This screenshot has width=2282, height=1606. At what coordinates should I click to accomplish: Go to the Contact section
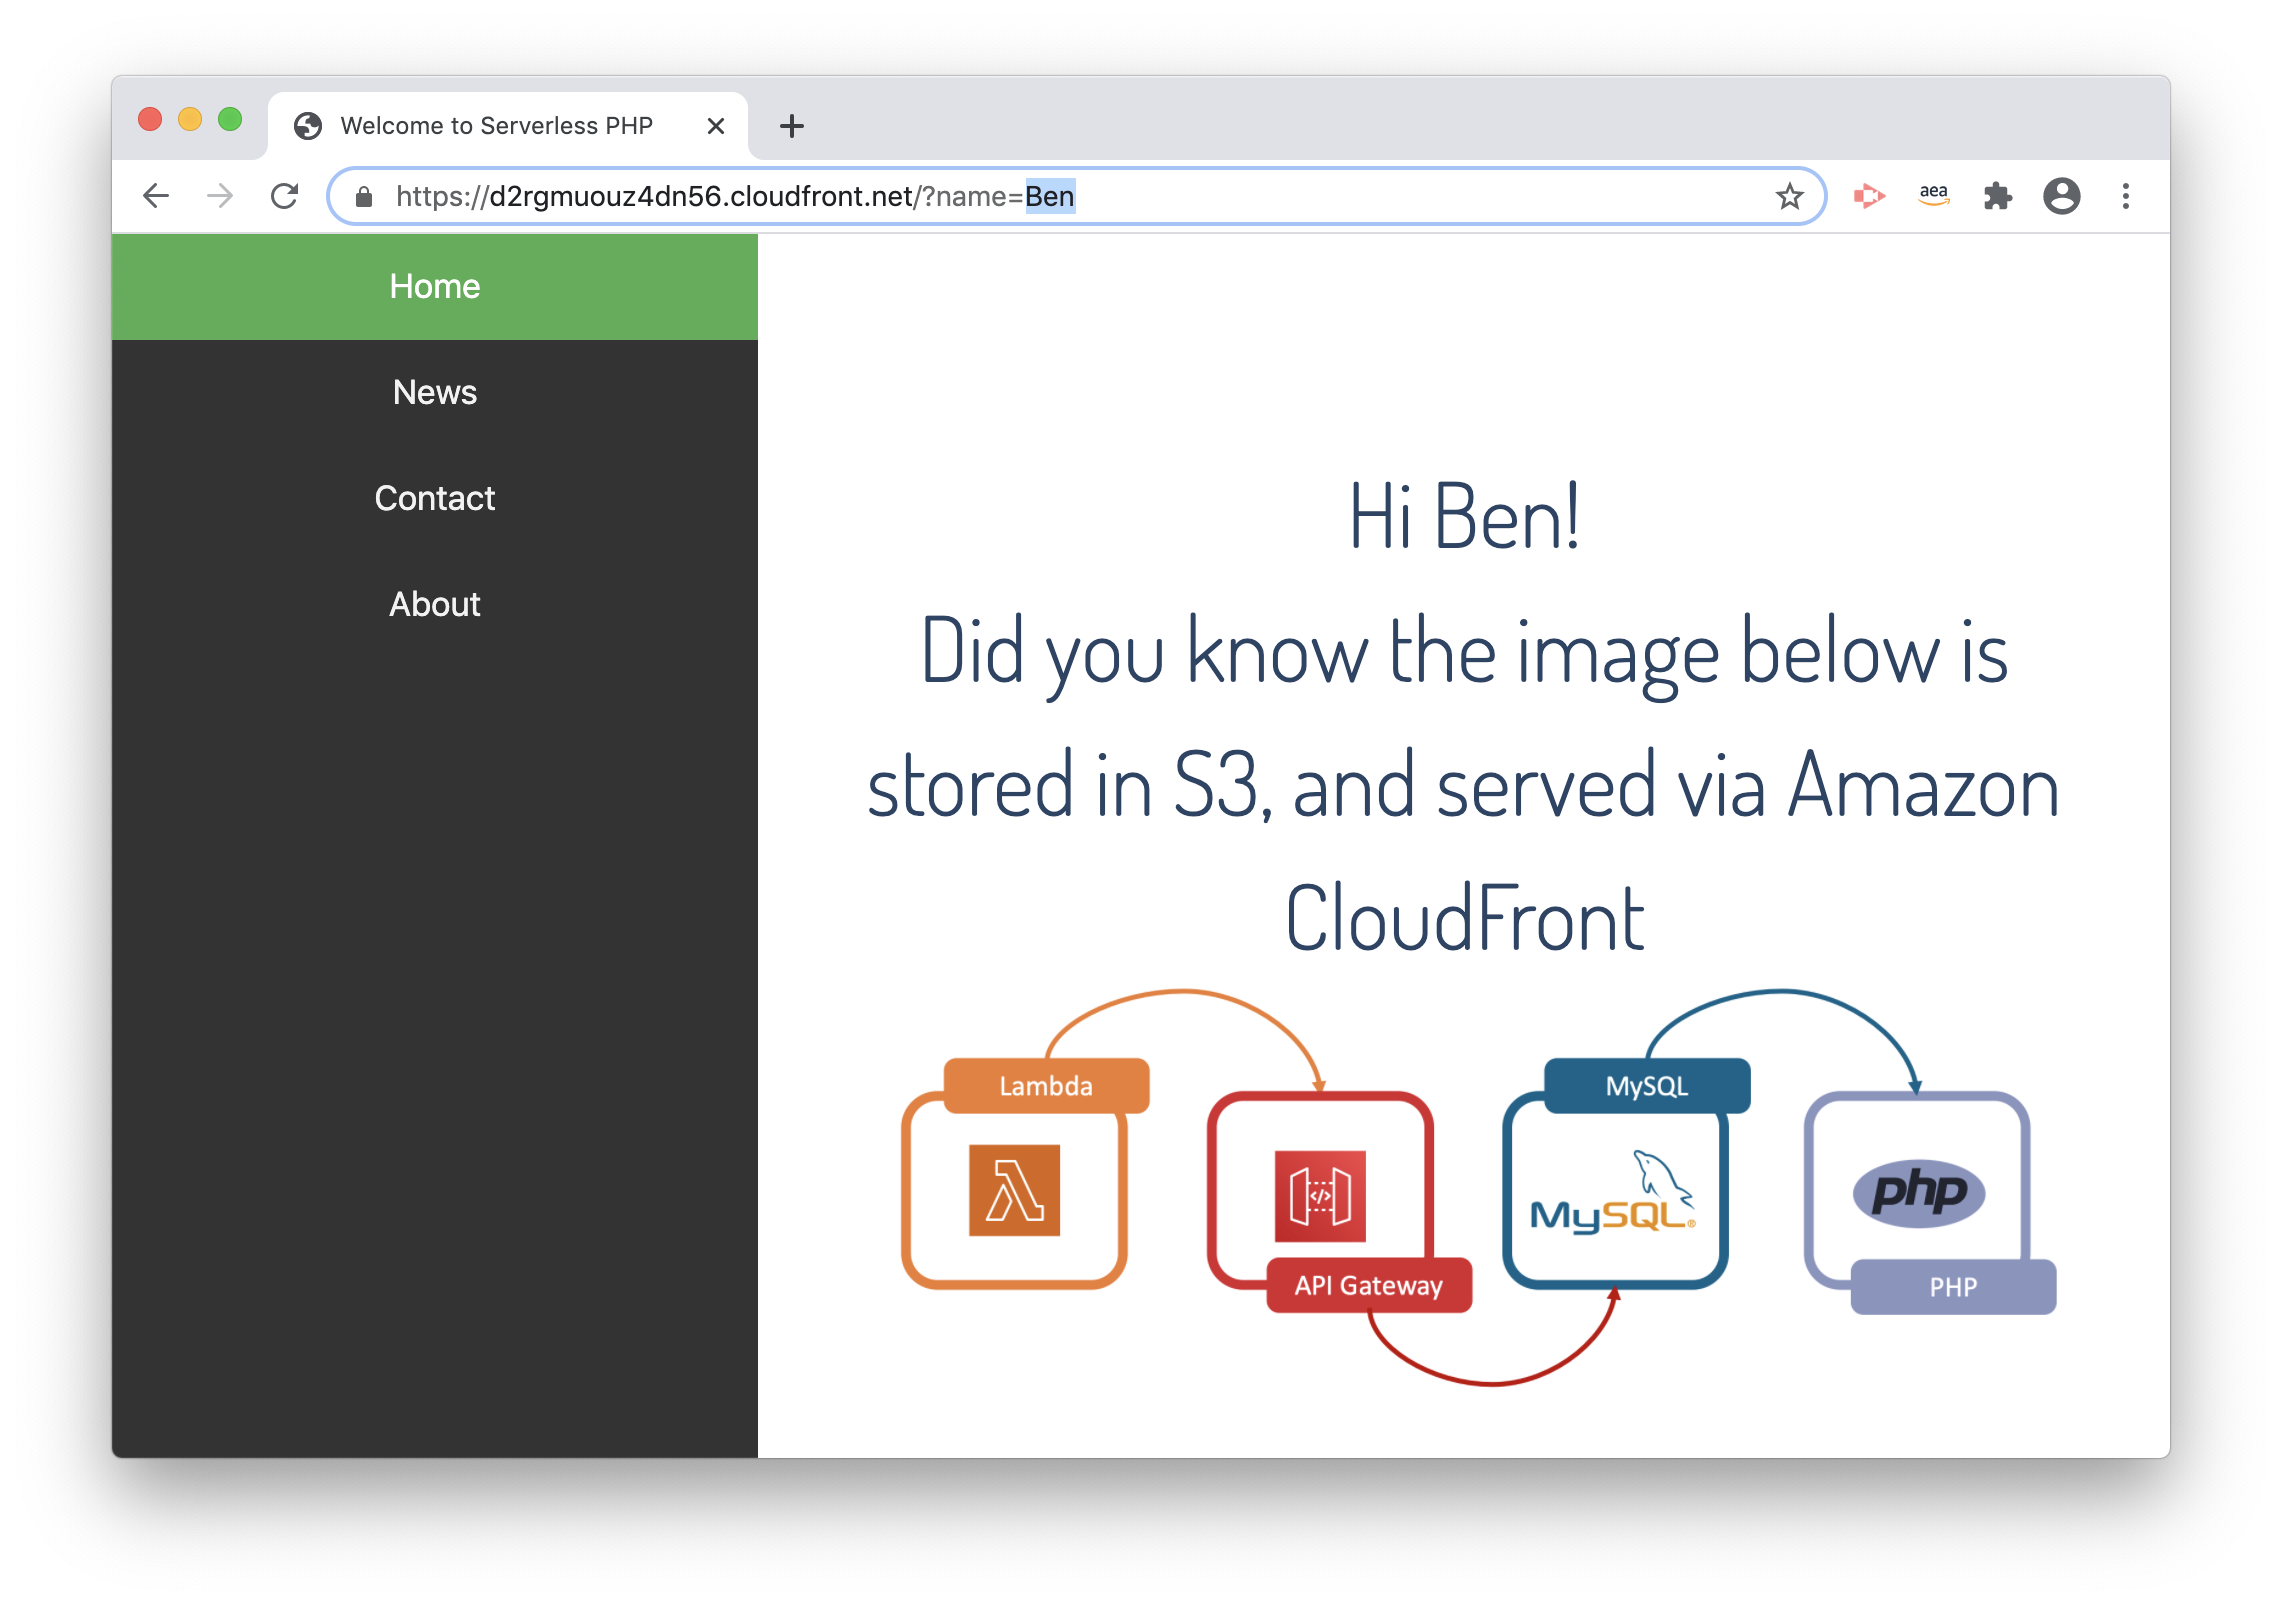pyautogui.click(x=434, y=497)
